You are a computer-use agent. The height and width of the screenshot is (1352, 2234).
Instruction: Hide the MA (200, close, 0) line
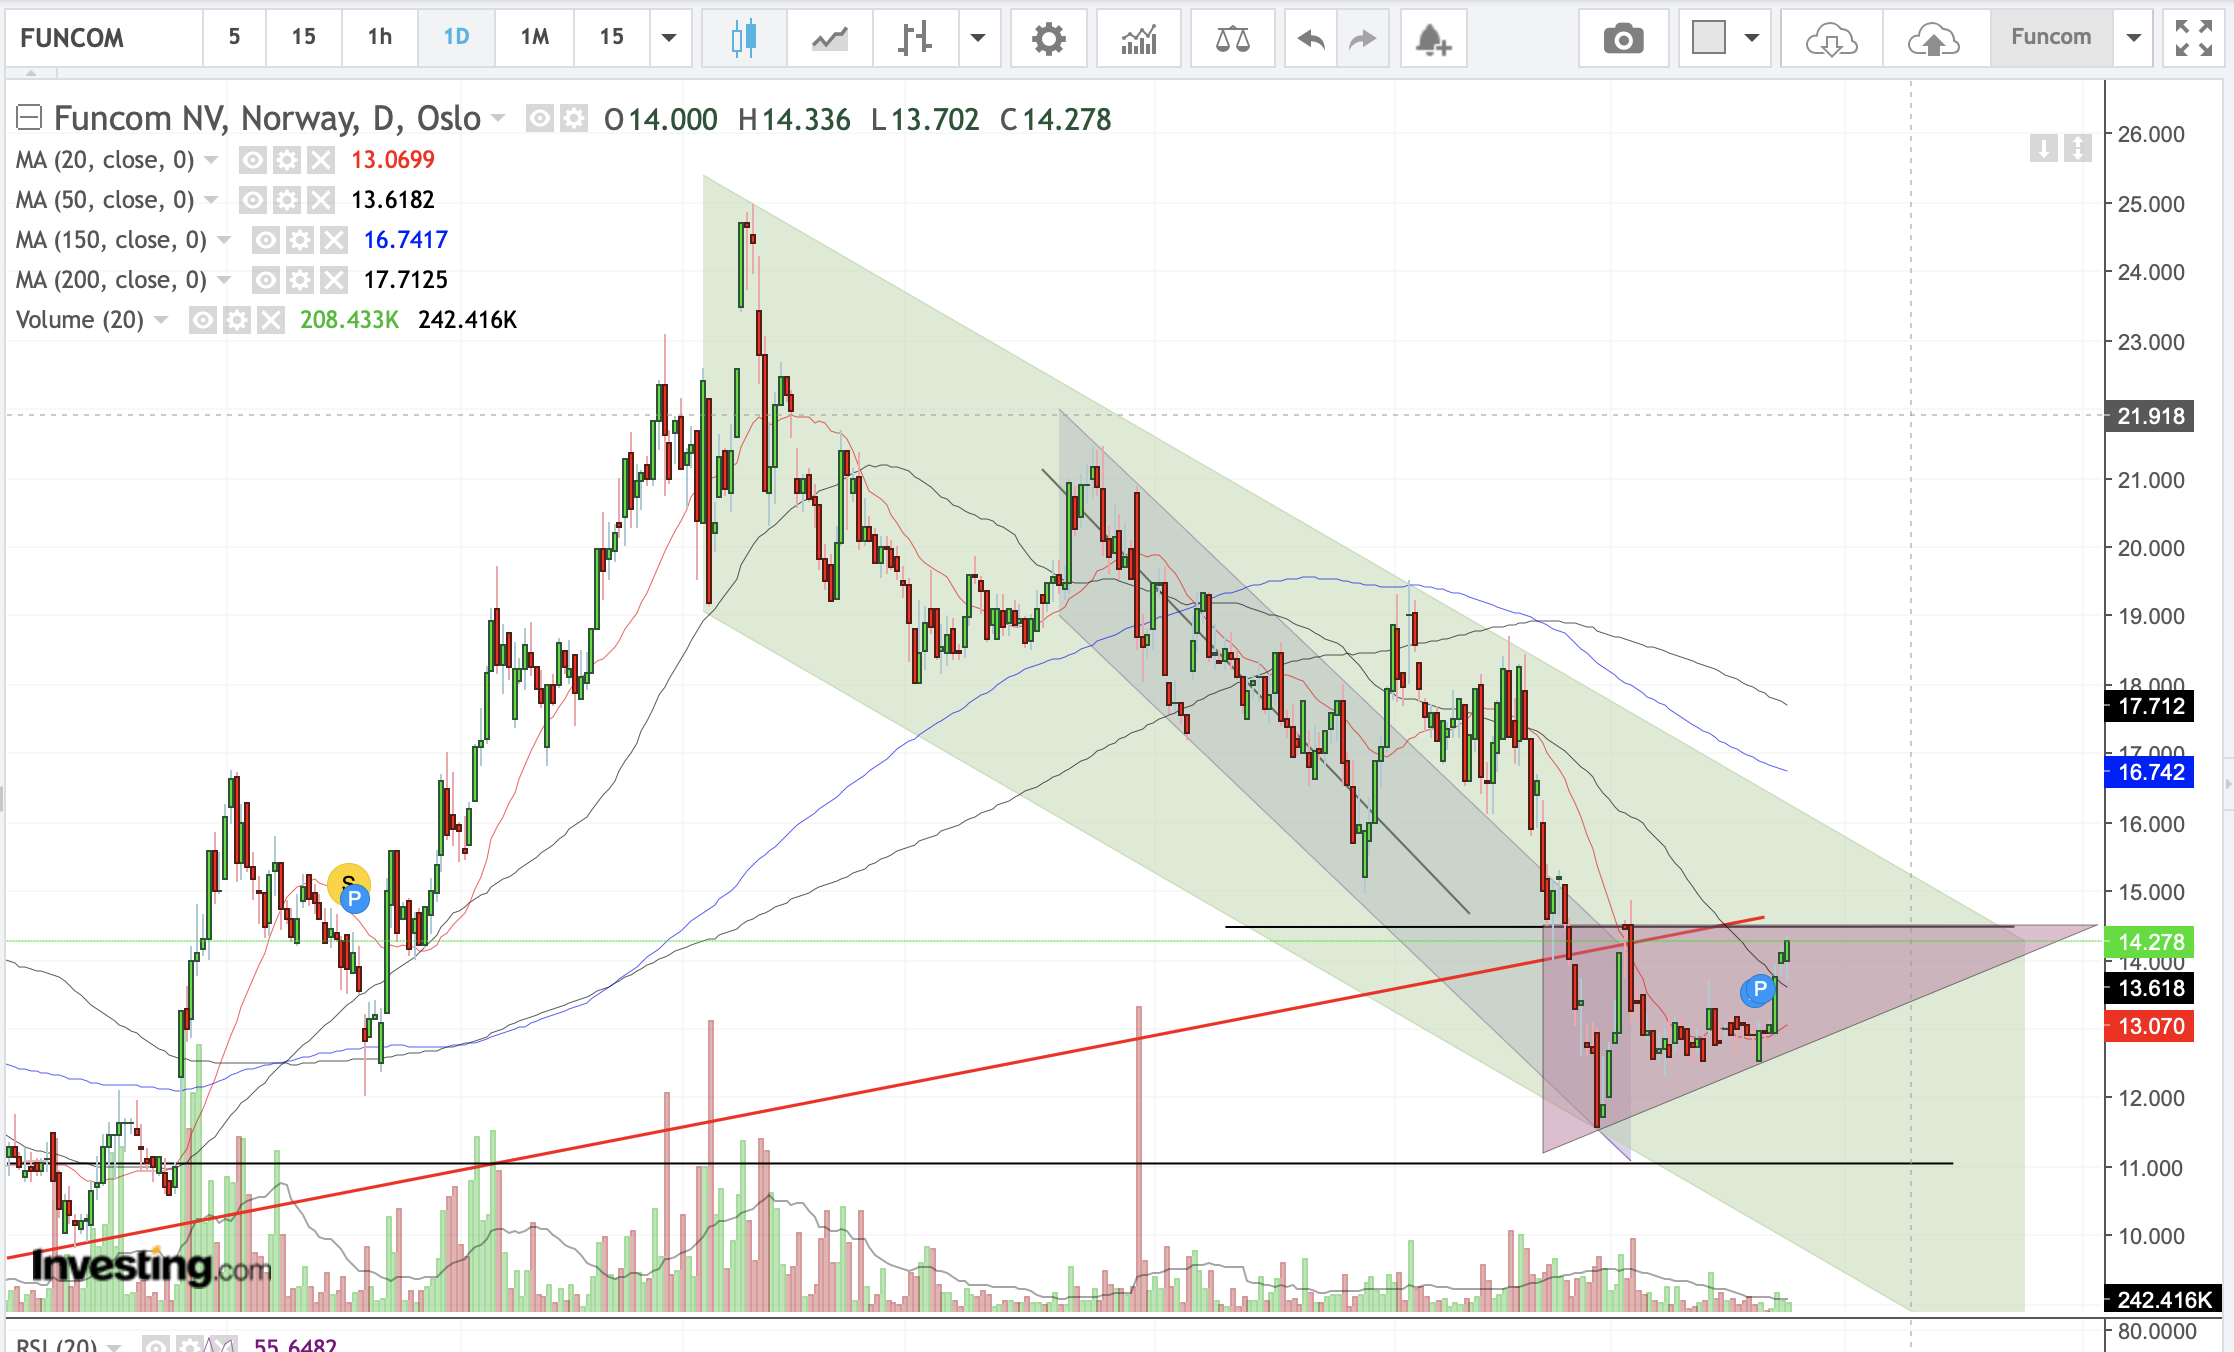click(266, 280)
